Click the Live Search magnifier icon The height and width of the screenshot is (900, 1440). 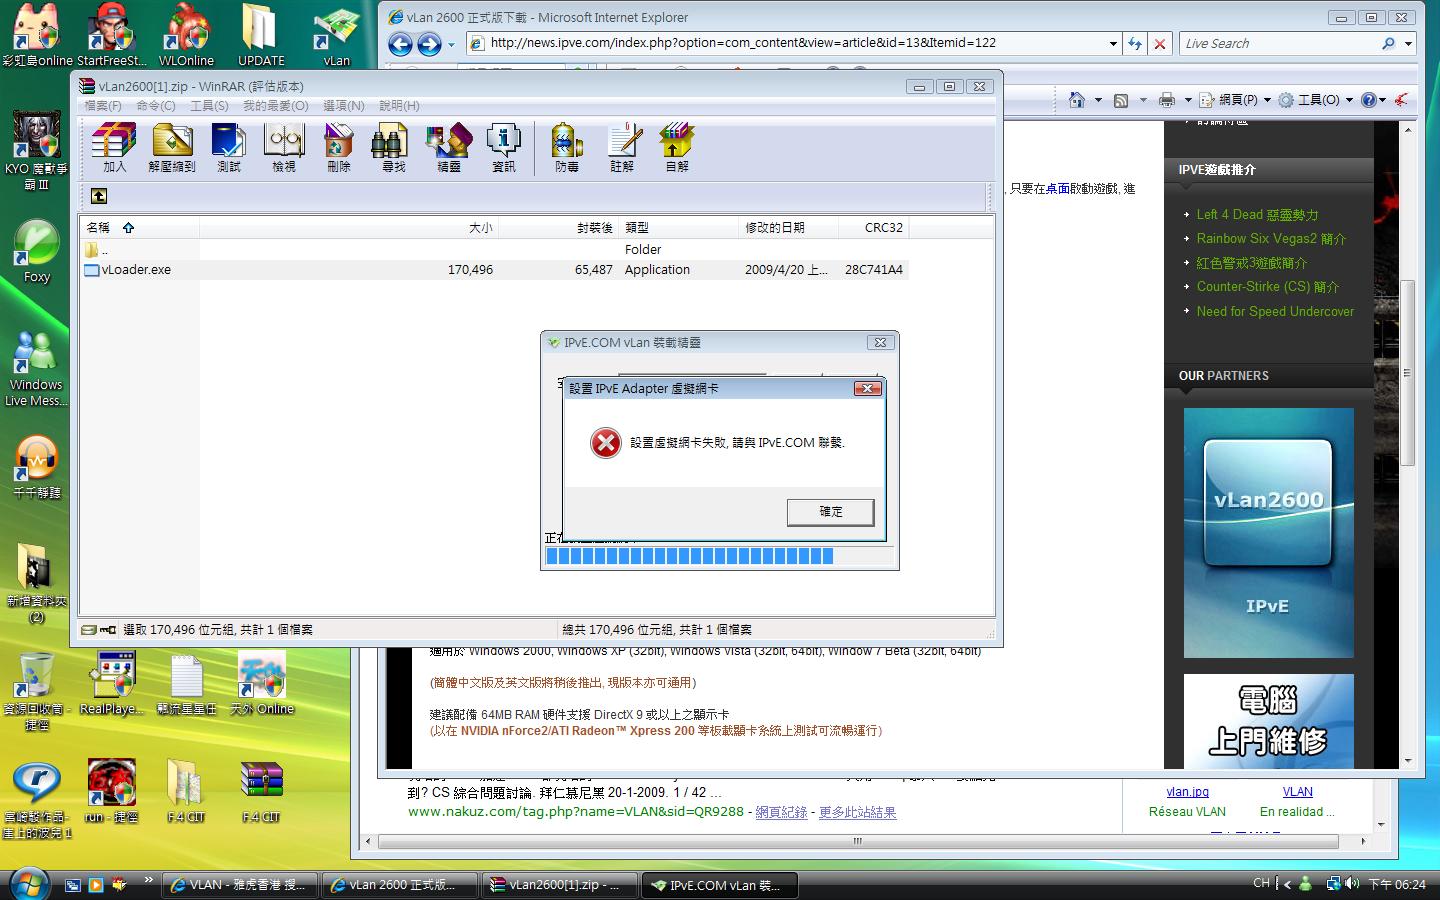[1388, 44]
